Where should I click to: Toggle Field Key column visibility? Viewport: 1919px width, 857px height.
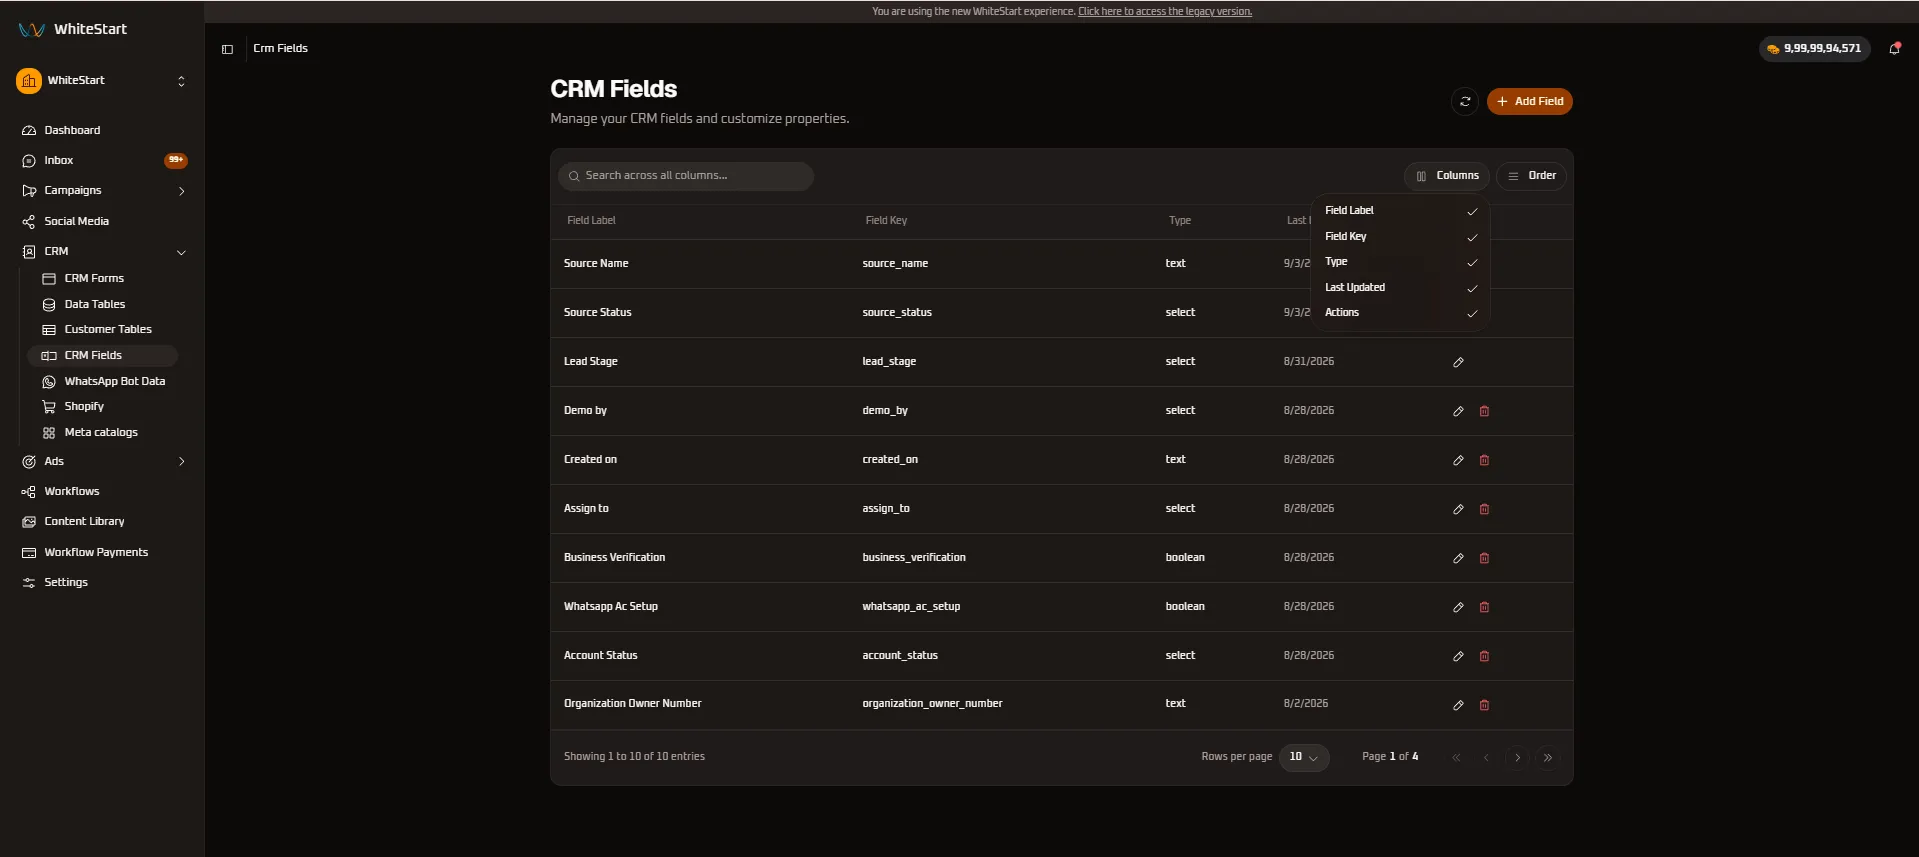1400,236
